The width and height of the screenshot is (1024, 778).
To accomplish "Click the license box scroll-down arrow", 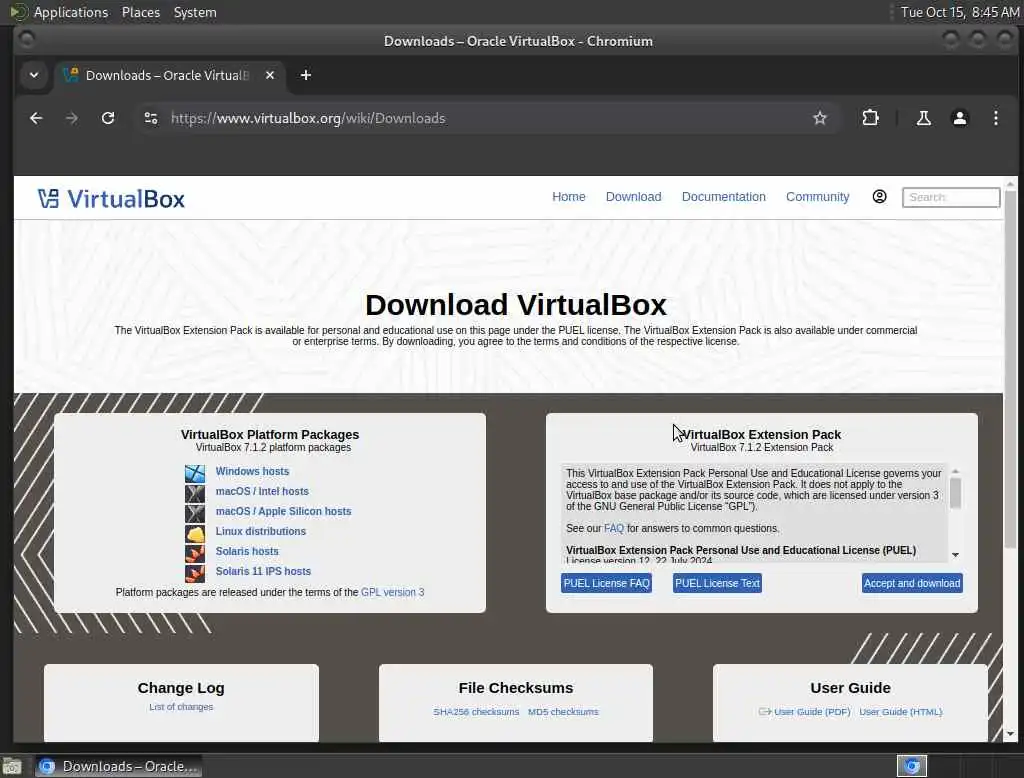I will click(955, 555).
